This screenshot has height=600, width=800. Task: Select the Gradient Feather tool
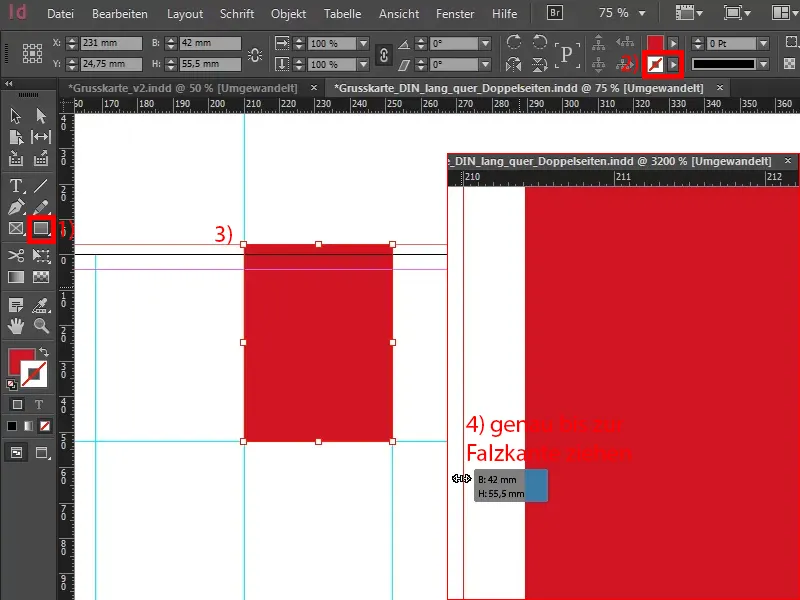tap(41, 277)
